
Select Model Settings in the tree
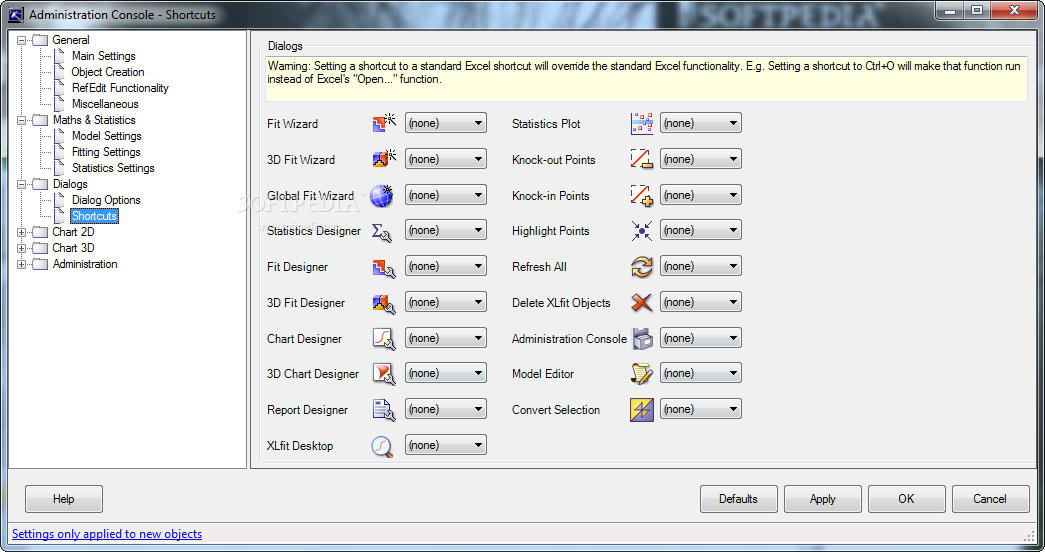pos(107,136)
